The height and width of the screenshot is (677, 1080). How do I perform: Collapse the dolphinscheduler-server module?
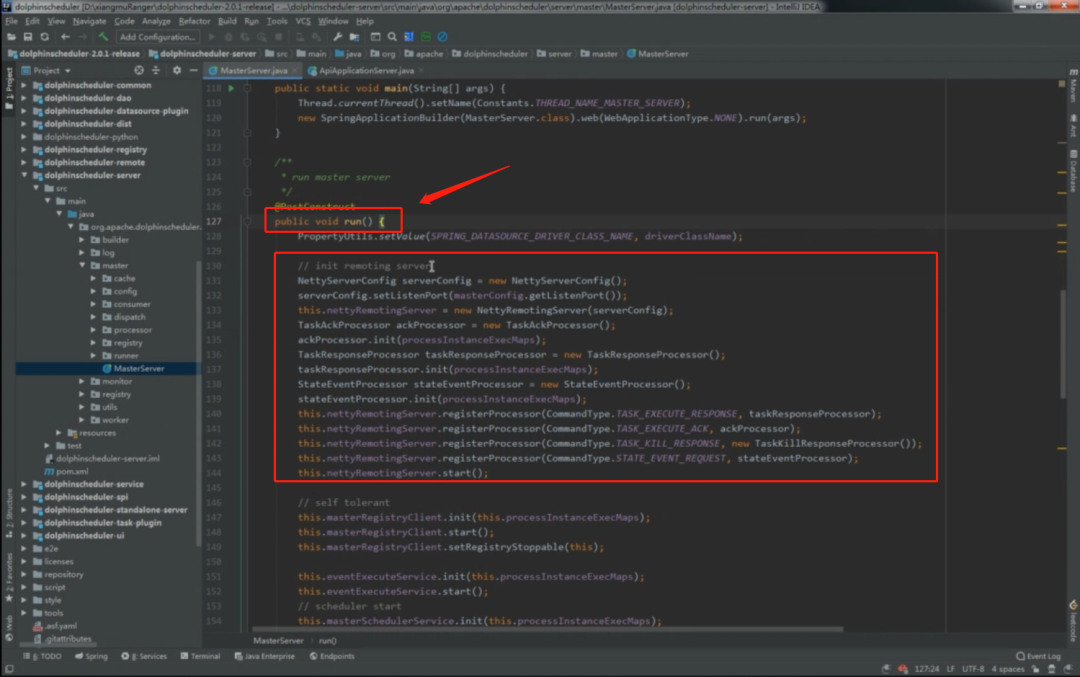click(24, 175)
